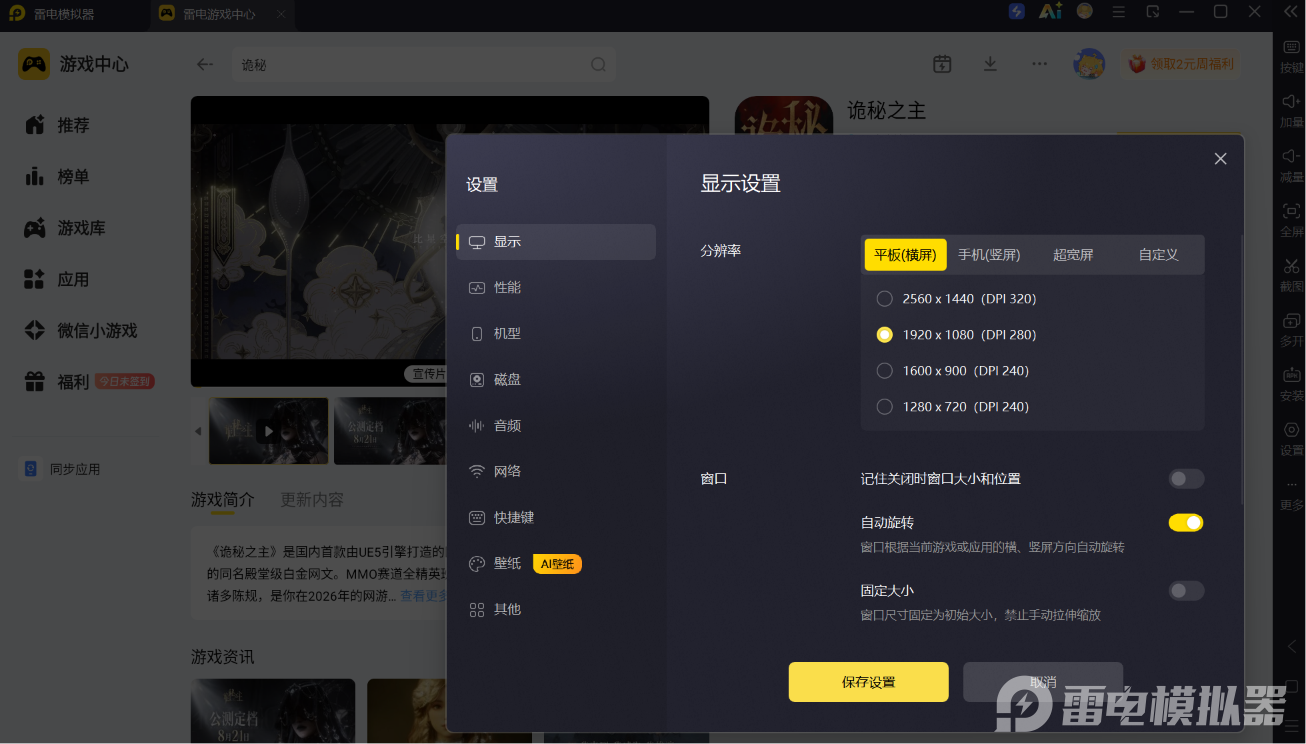Click the AI icon in title bar

(1050, 11)
